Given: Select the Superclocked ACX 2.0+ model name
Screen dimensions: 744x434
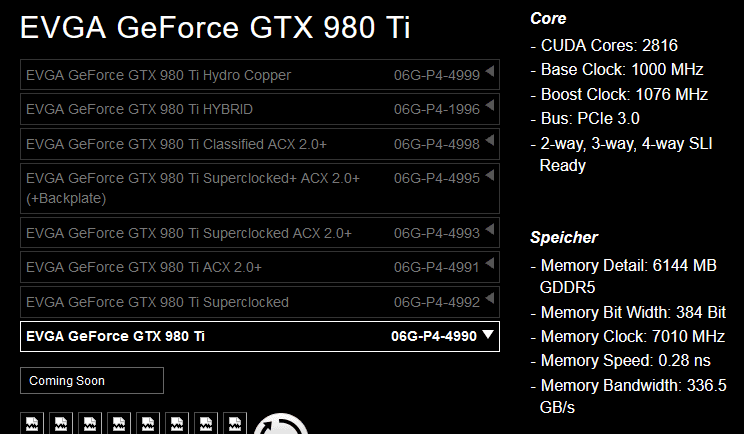Looking at the screenshot, I should tap(188, 233).
